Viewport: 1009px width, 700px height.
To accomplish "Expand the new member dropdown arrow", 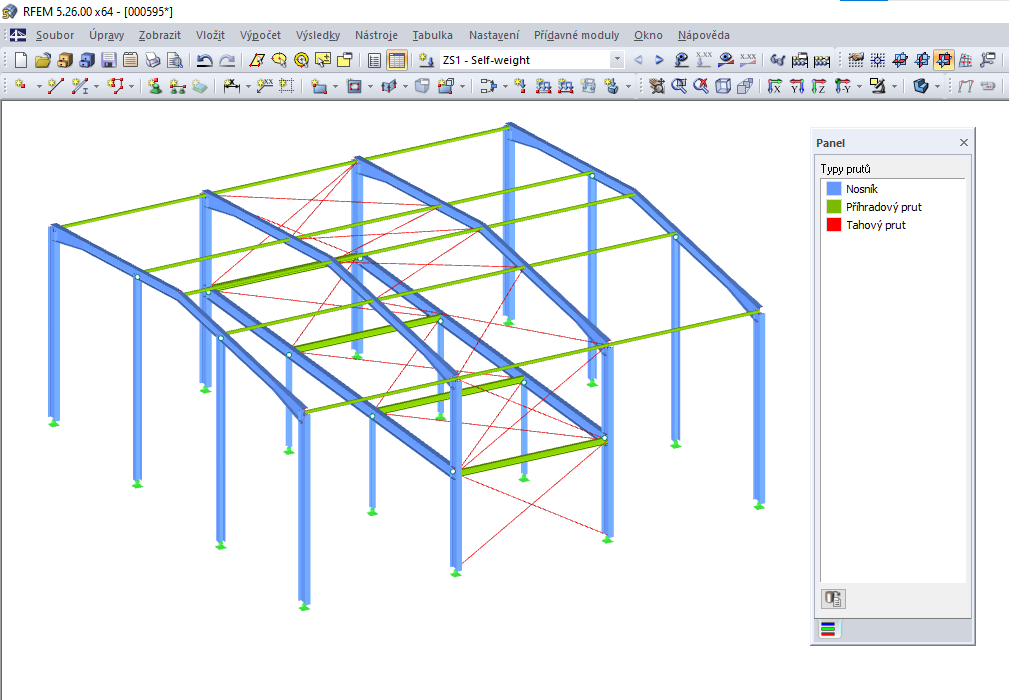I will [x=97, y=86].
